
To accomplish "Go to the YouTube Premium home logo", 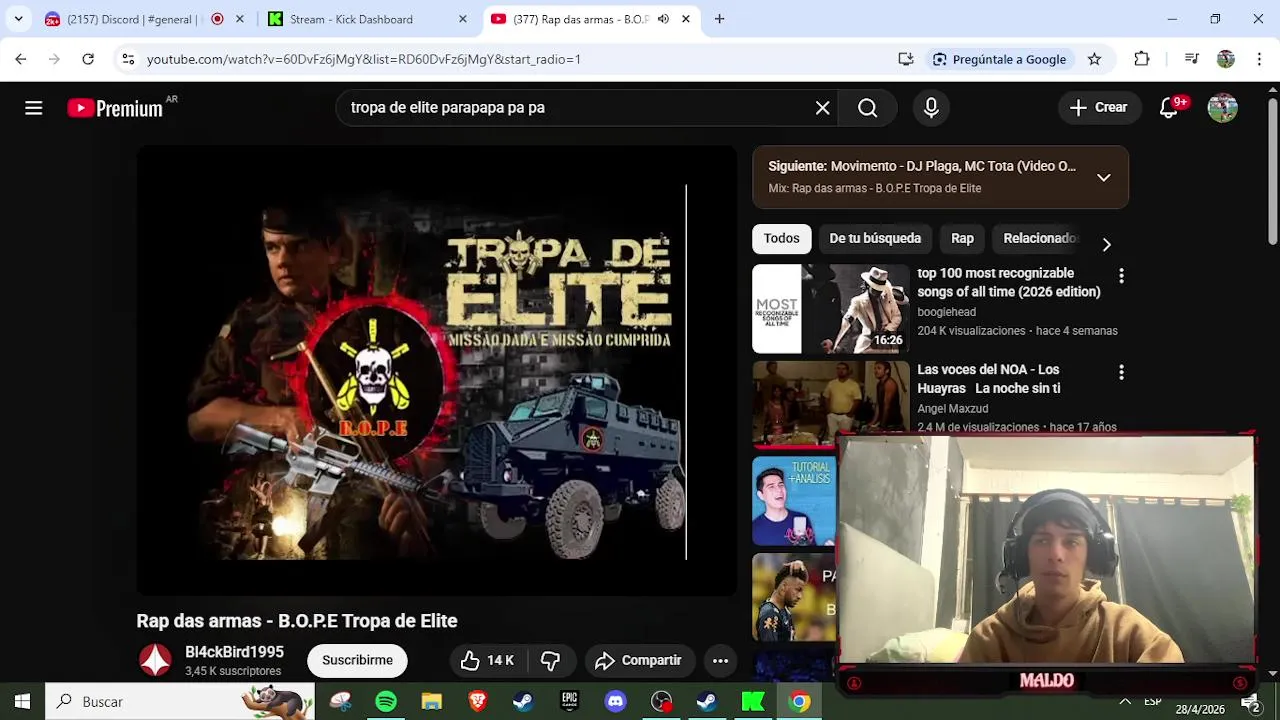I will 115,108.
